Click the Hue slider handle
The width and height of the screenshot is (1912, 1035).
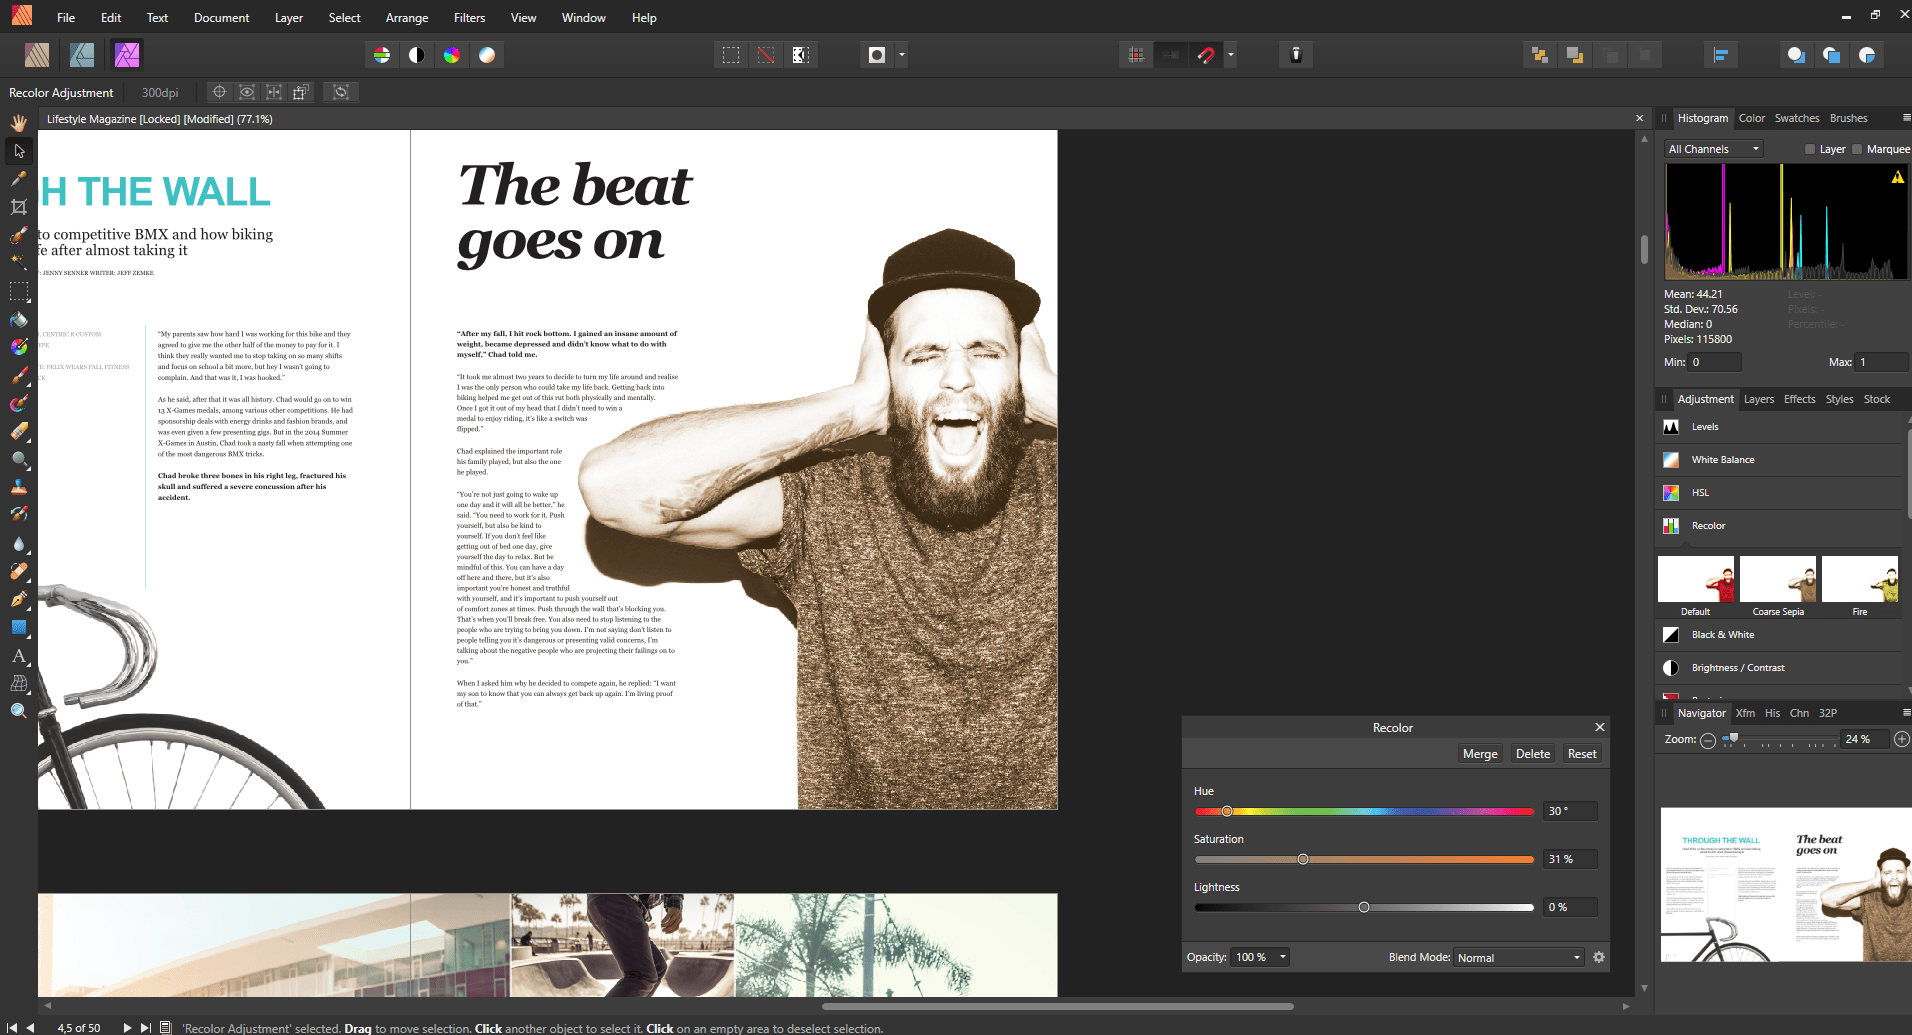pos(1227,811)
